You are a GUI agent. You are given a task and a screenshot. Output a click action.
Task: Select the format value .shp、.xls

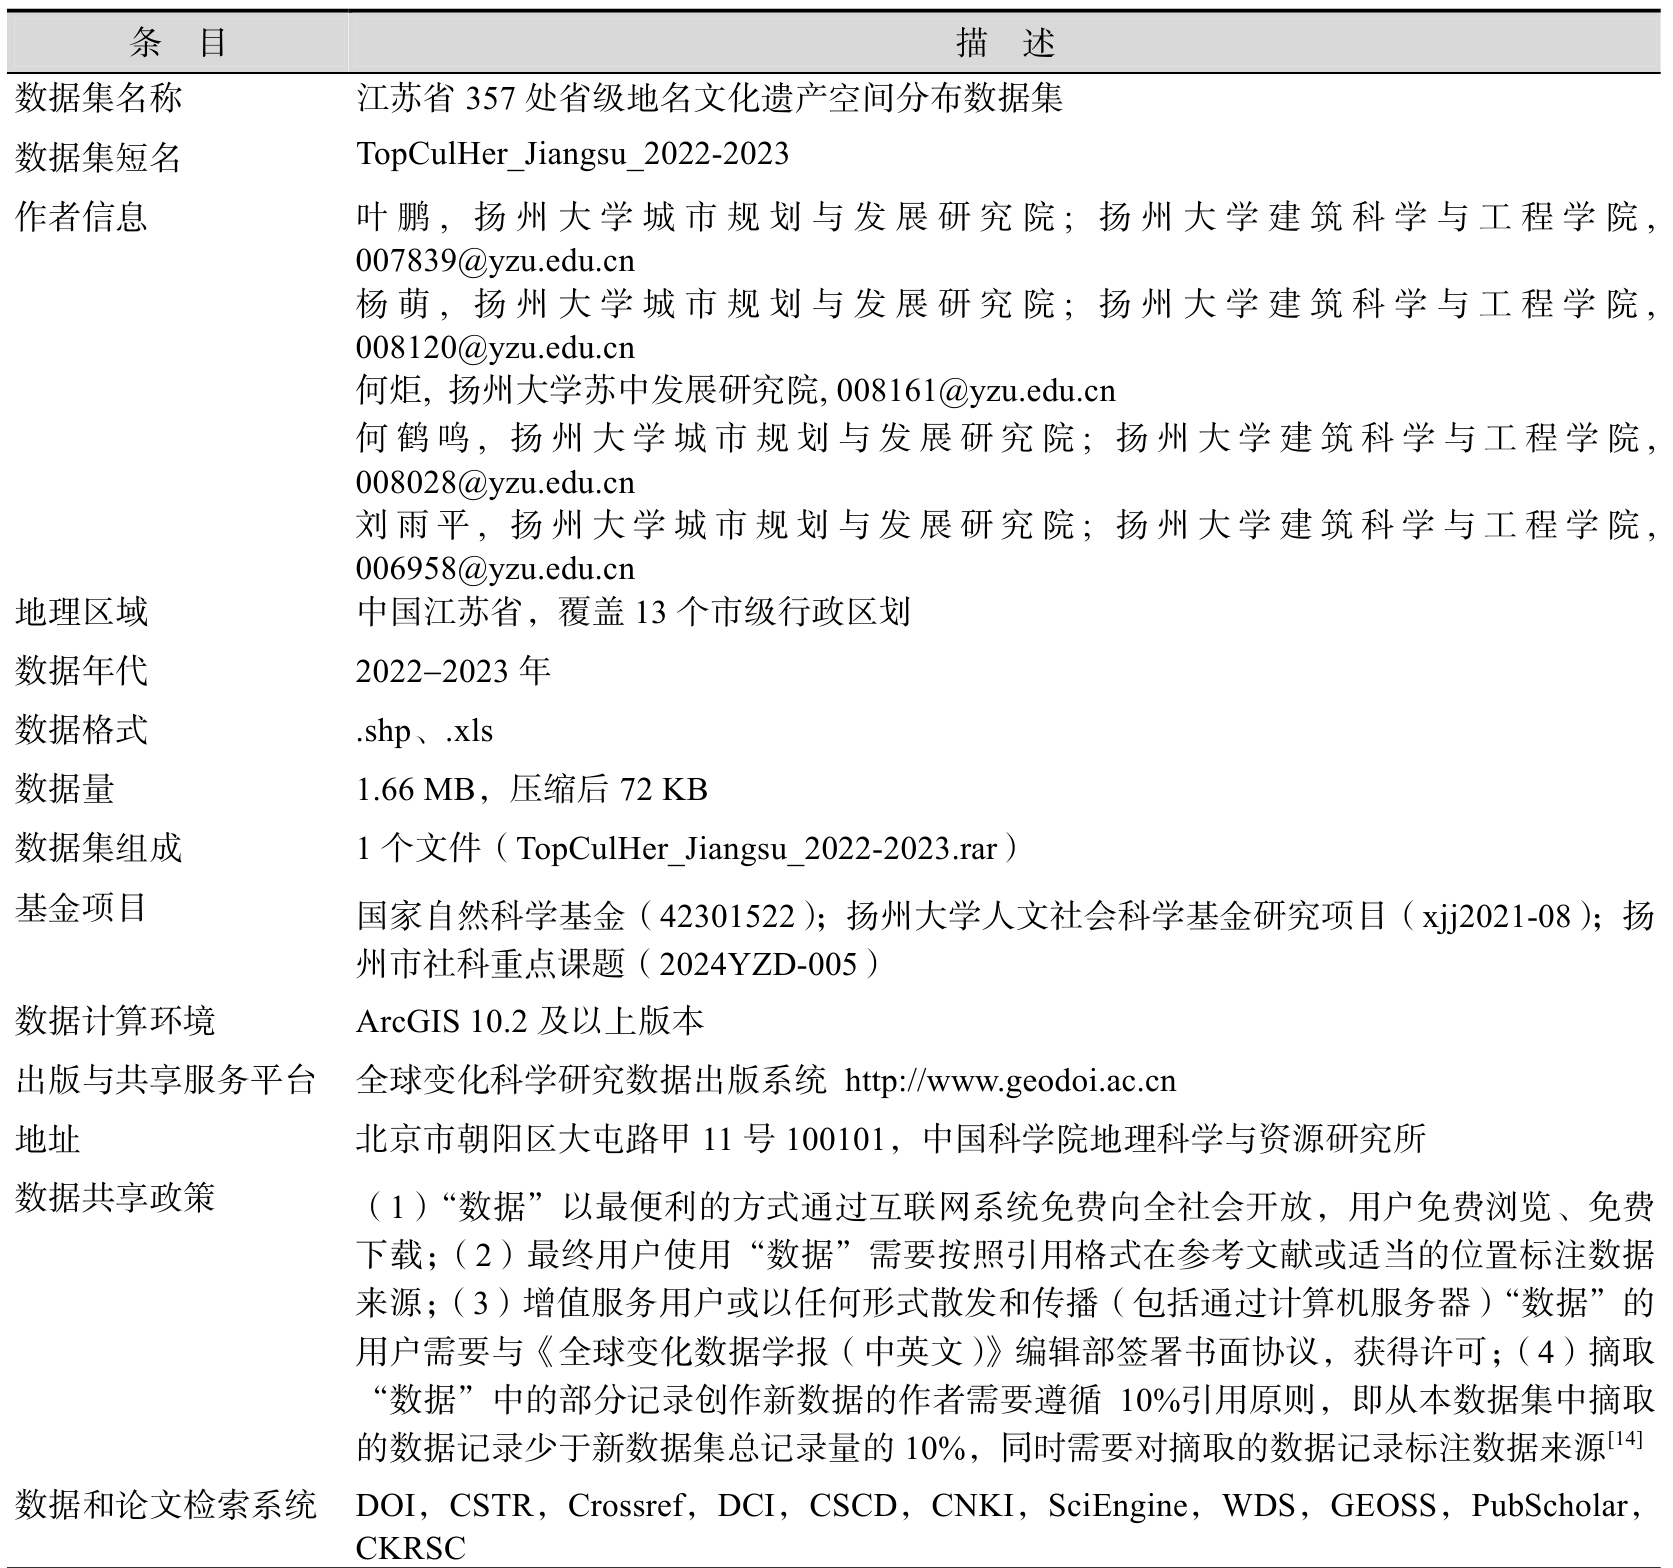click(x=424, y=731)
